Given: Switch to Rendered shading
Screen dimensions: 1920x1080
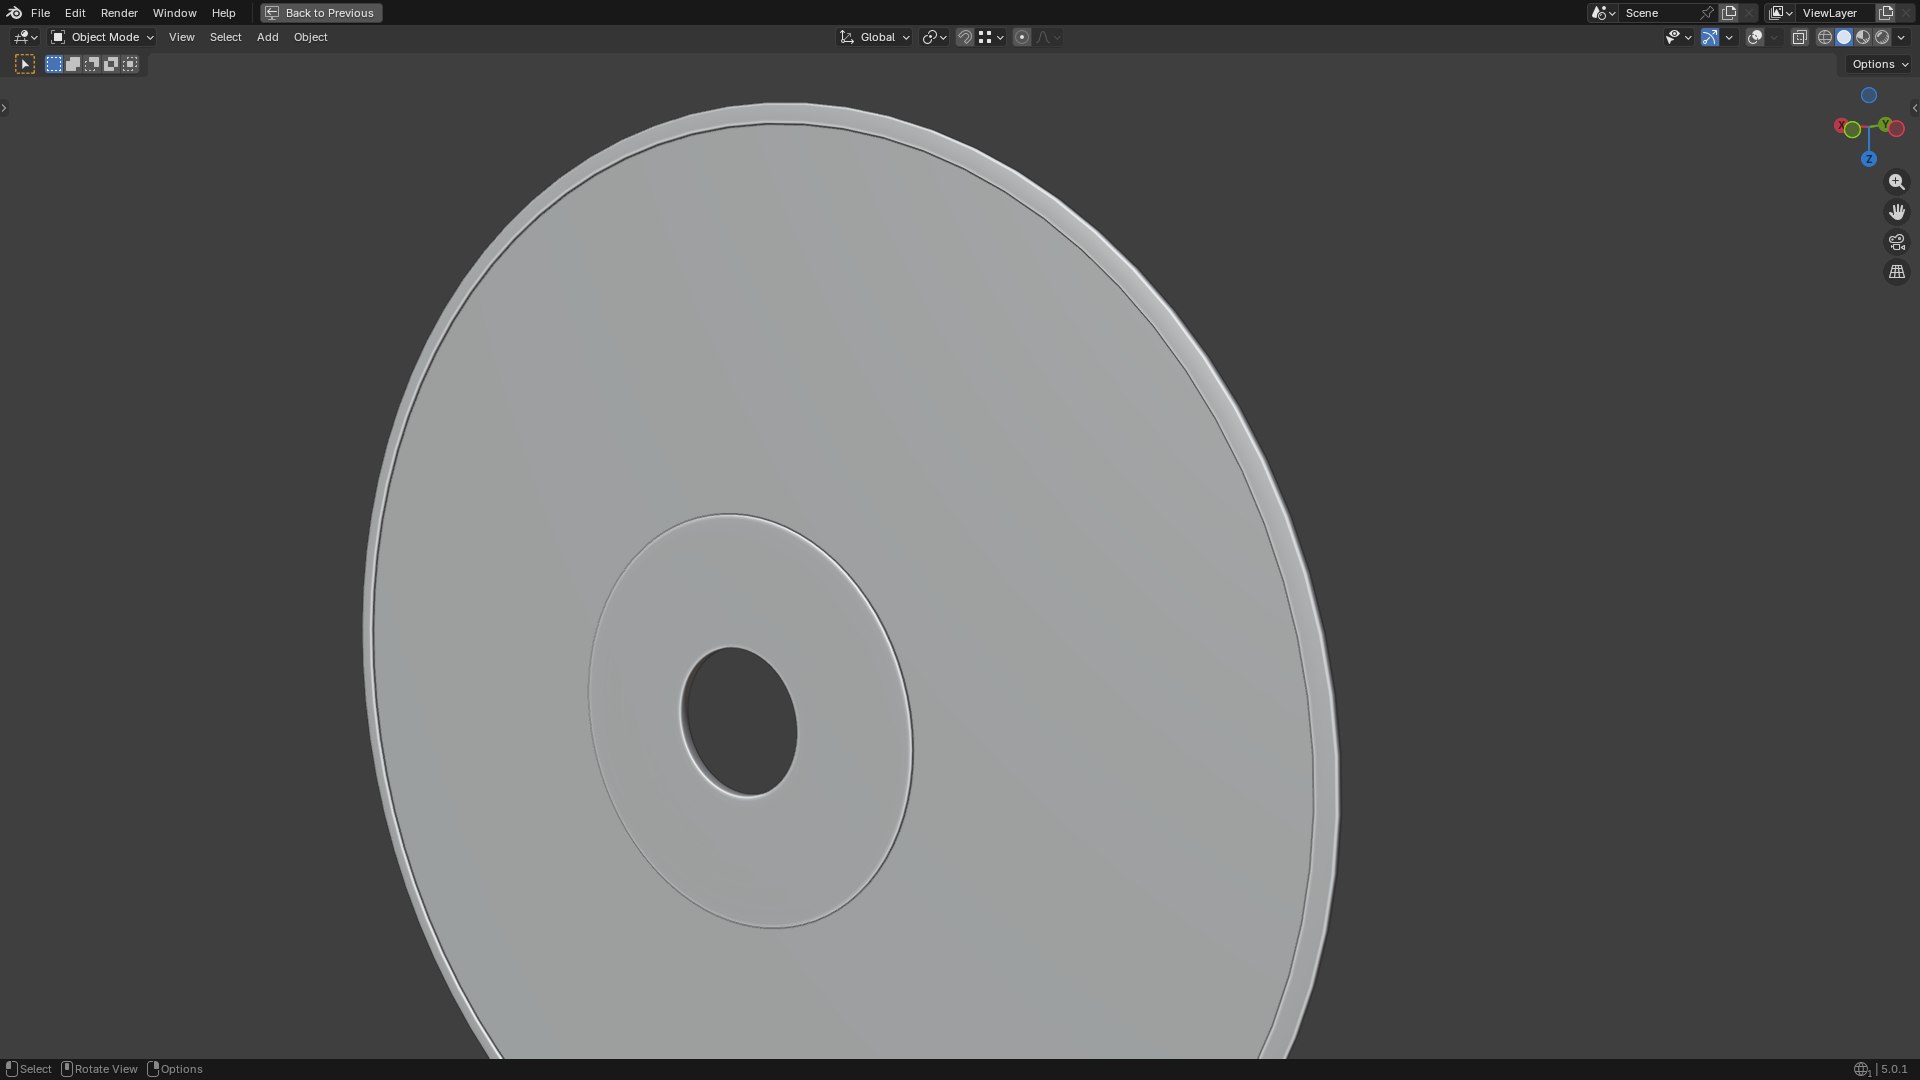Looking at the screenshot, I should [1882, 37].
